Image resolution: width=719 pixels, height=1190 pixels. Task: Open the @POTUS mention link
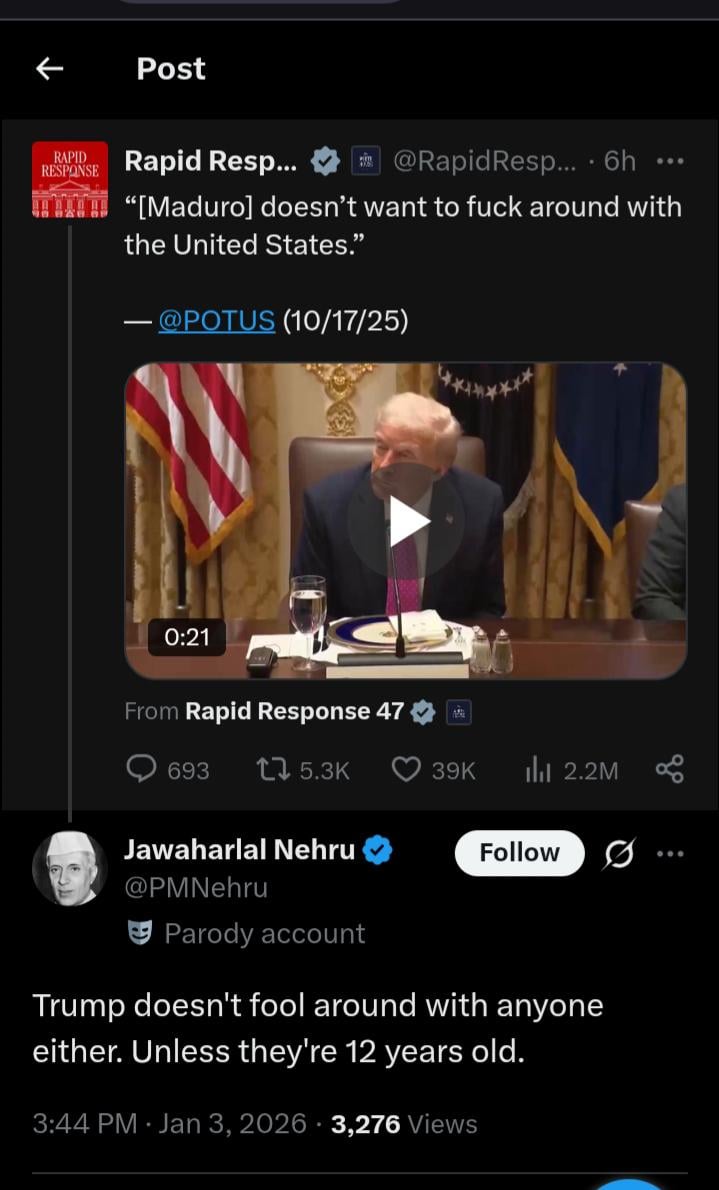point(216,320)
